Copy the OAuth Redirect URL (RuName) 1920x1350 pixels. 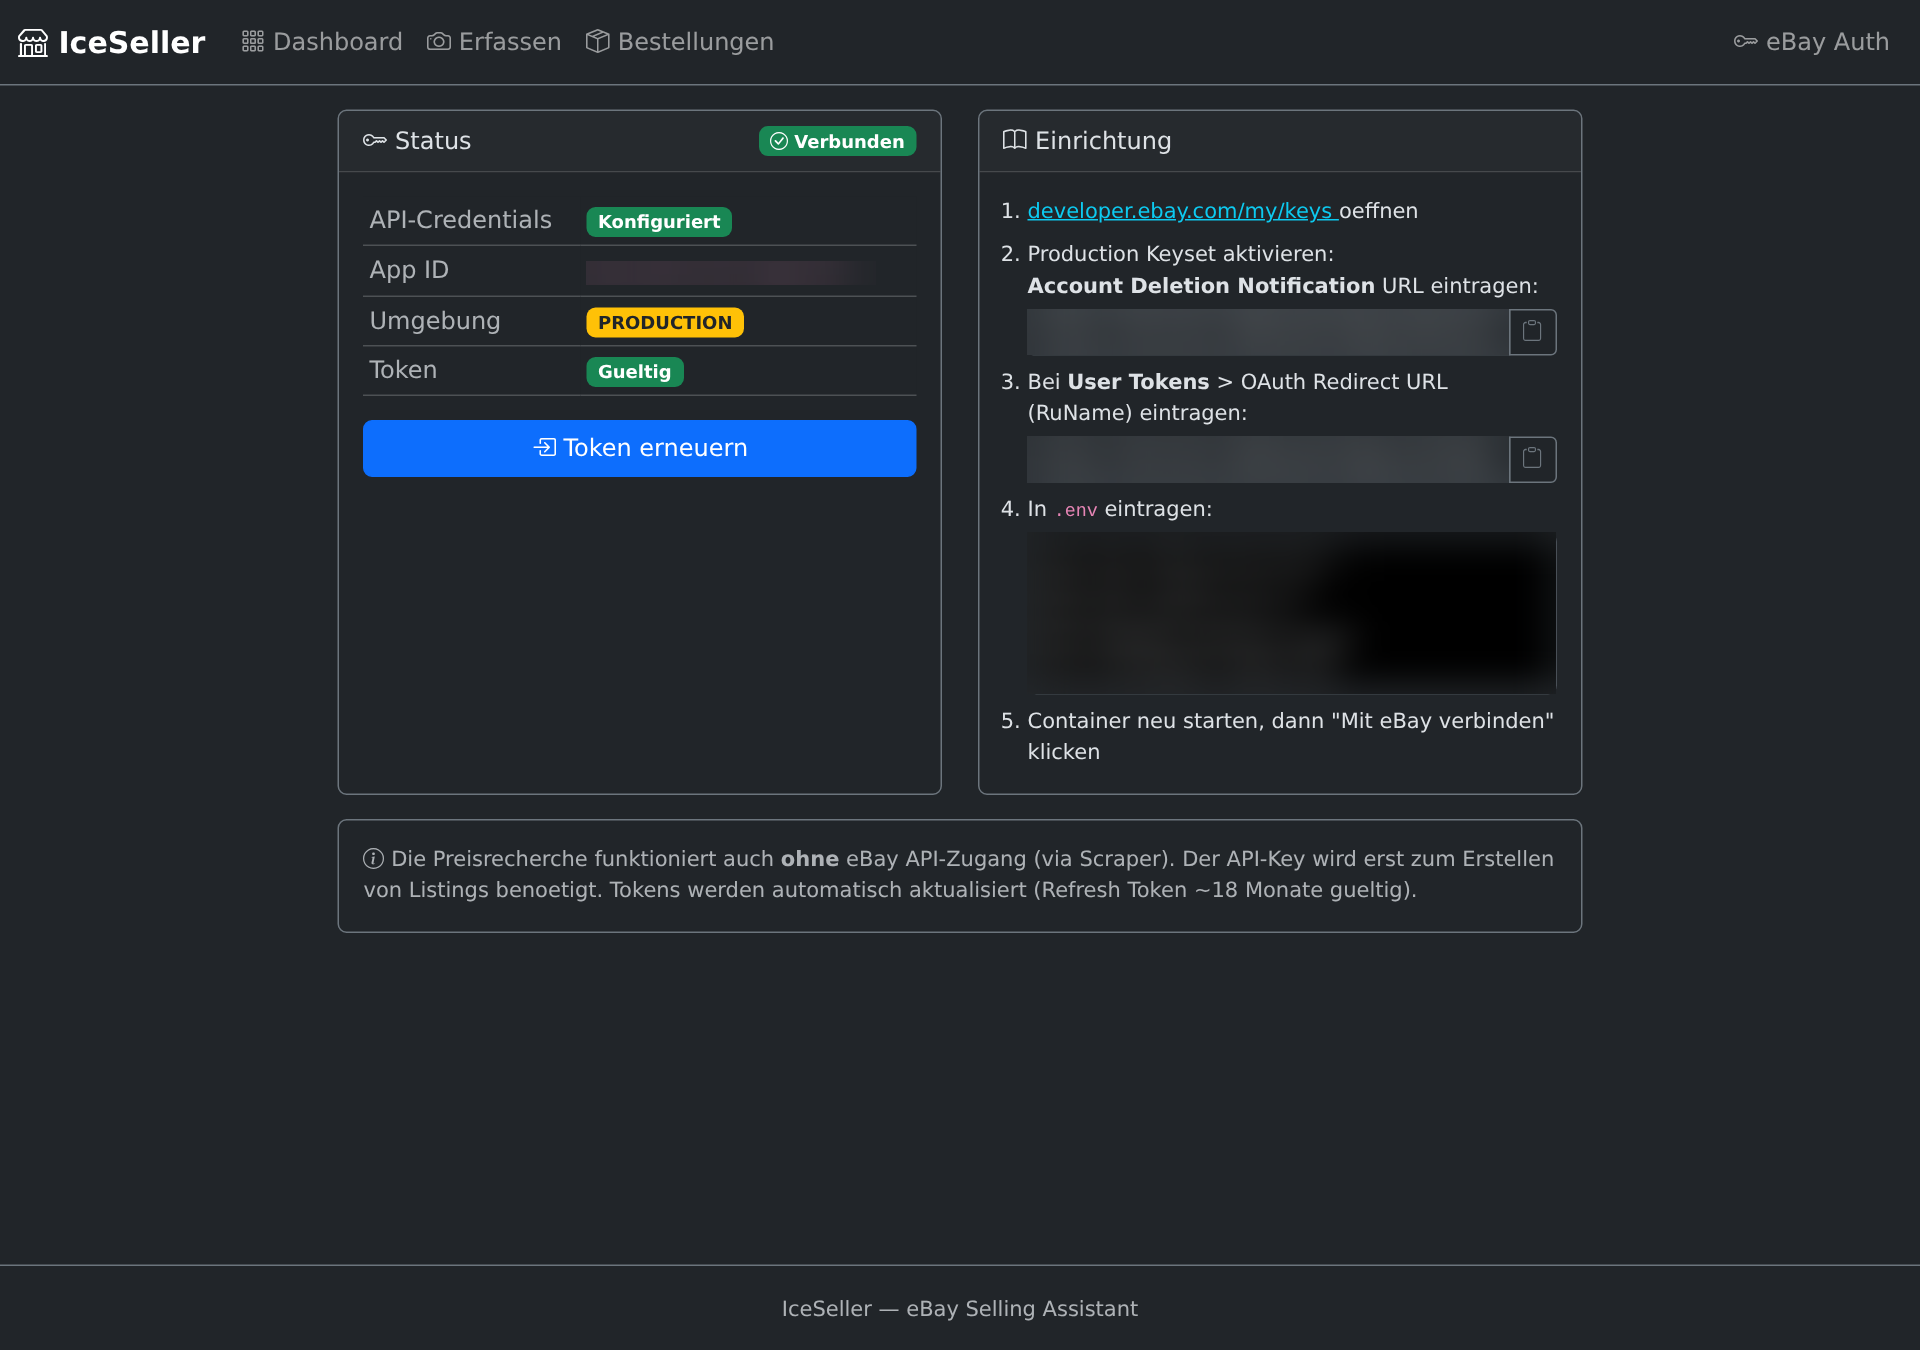tap(1532, 460)
